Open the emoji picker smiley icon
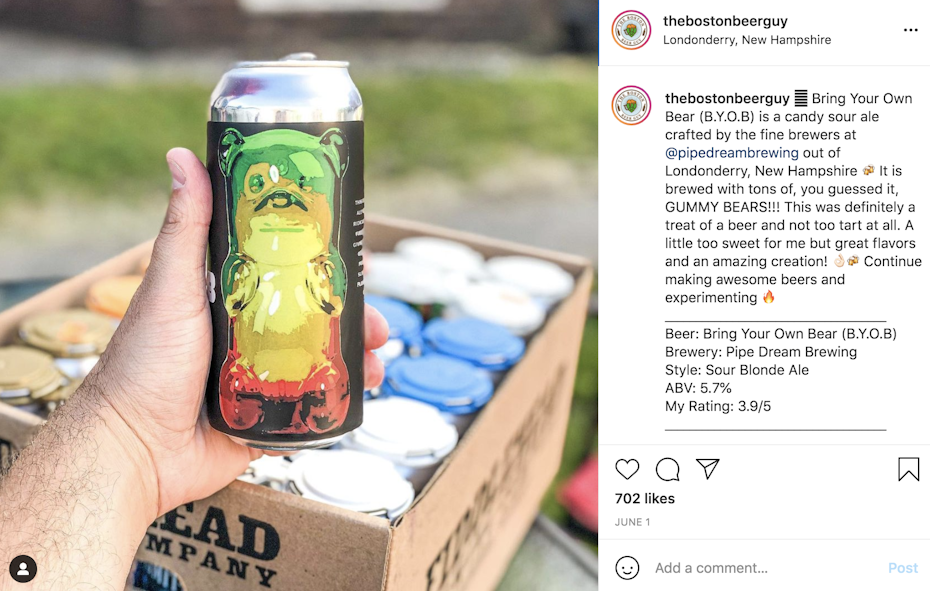 (627, 568)
